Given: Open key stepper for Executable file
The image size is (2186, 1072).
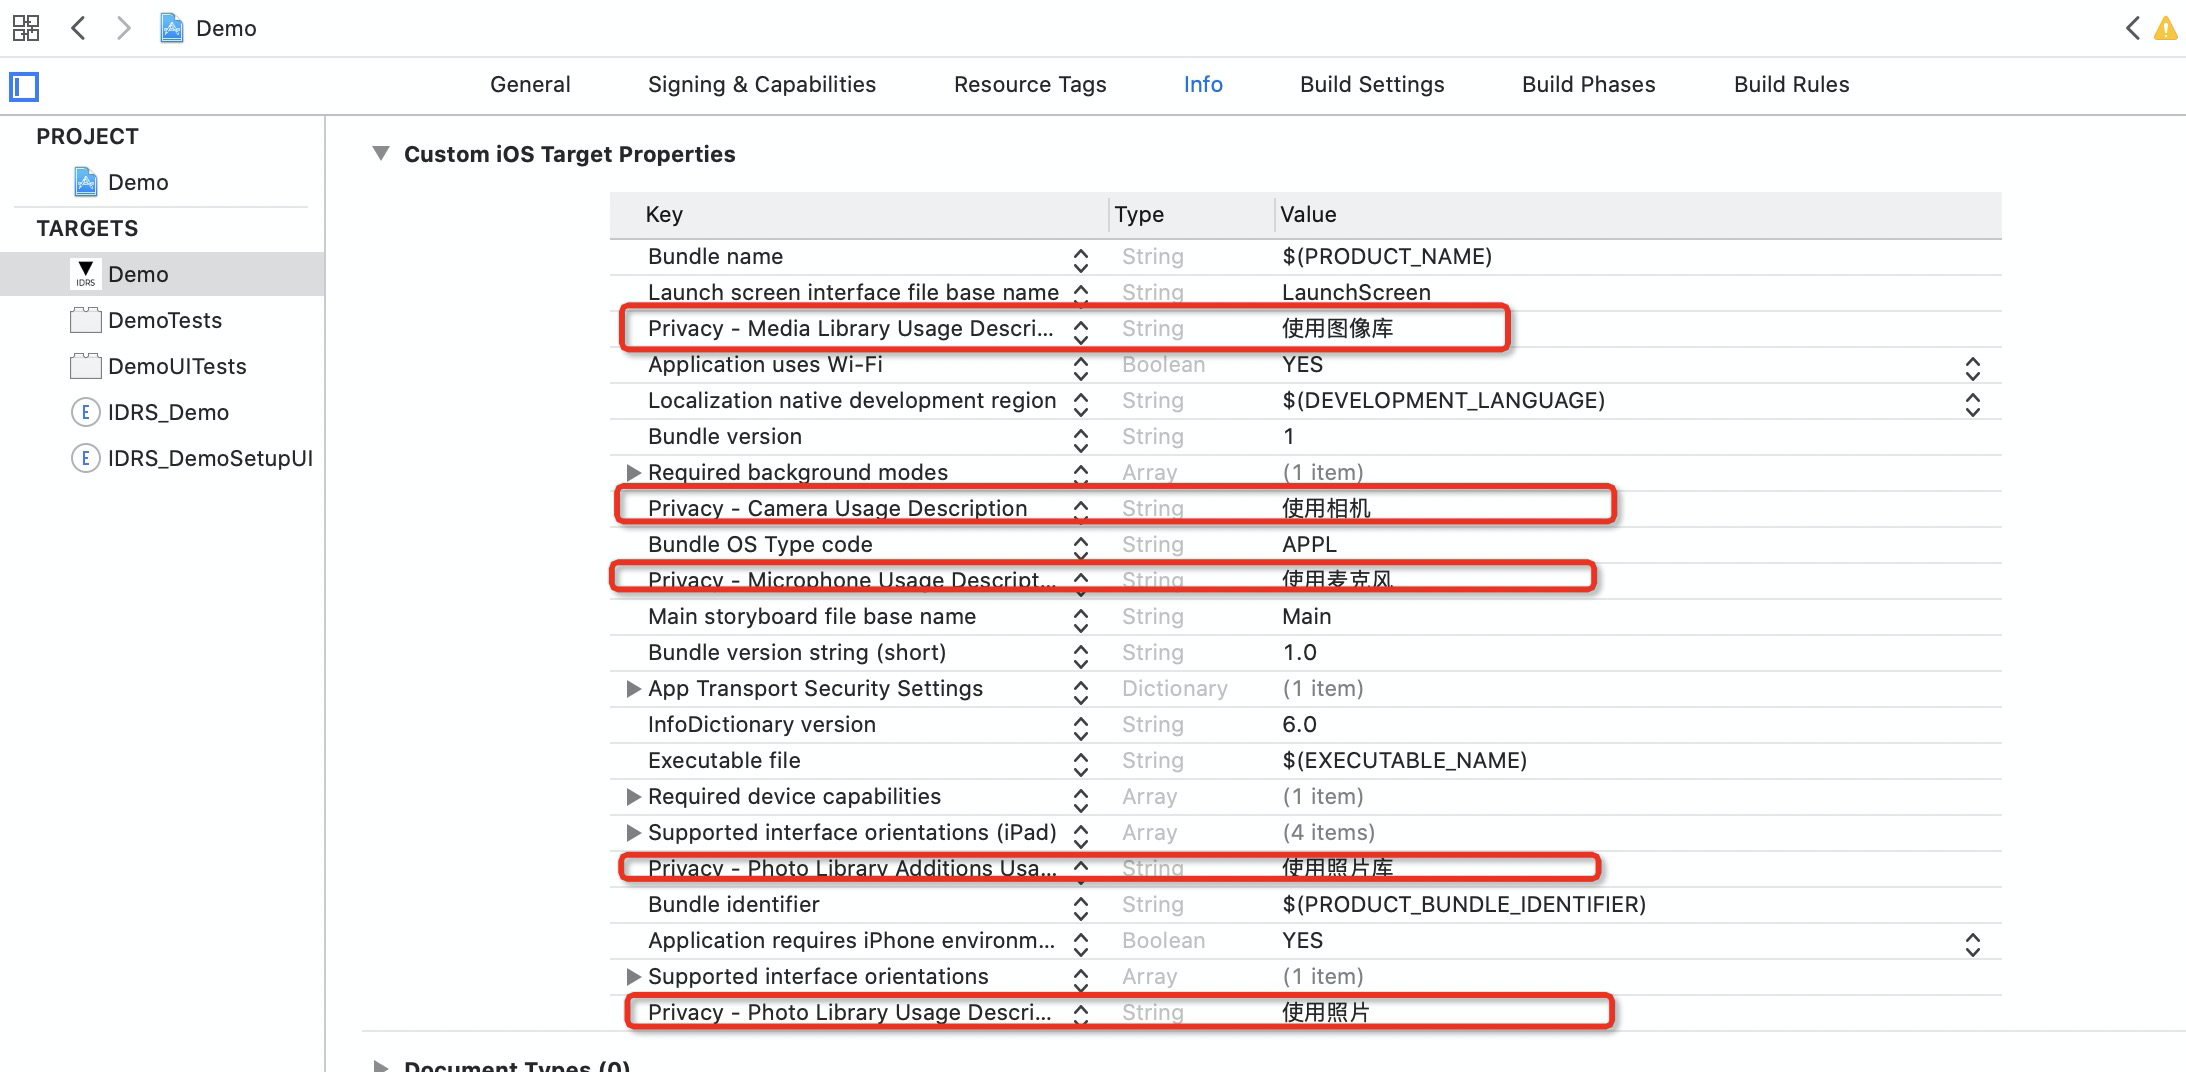Looking at the screenshot, I should pyautogui.click(x=1081, y=764).
